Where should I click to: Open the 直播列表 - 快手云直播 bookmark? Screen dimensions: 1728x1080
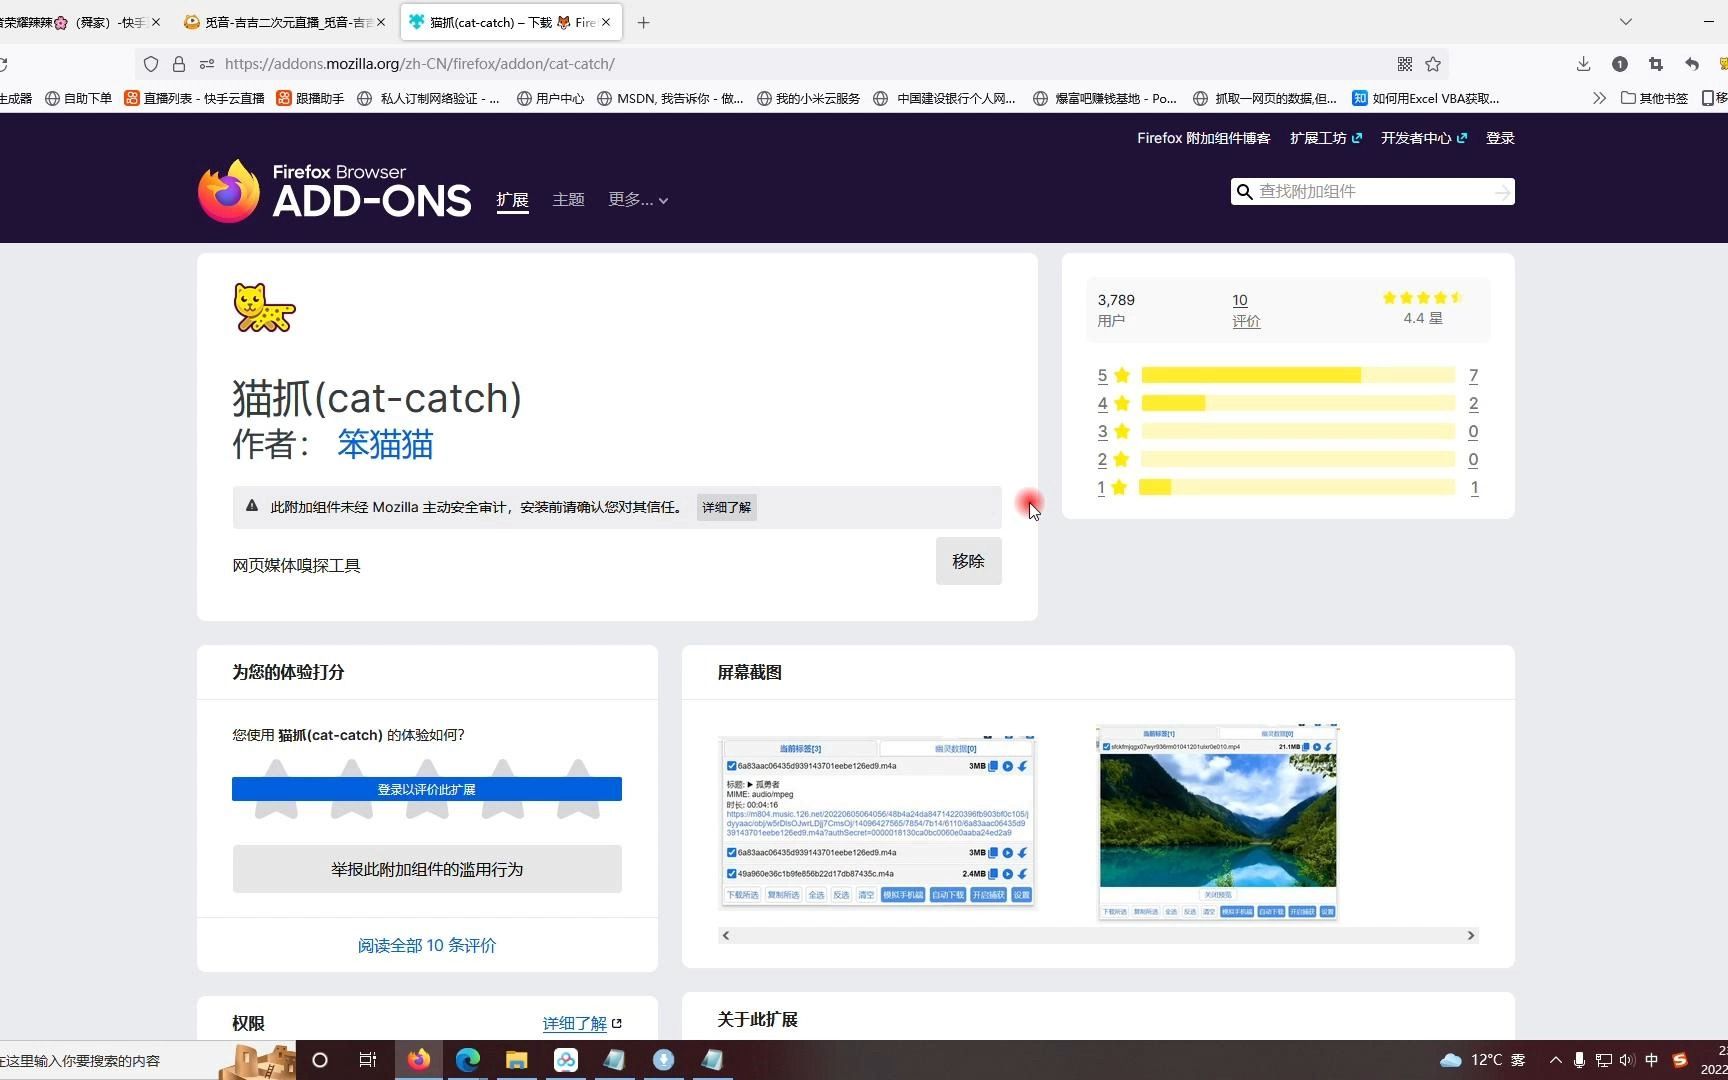(x=195, y=98)
